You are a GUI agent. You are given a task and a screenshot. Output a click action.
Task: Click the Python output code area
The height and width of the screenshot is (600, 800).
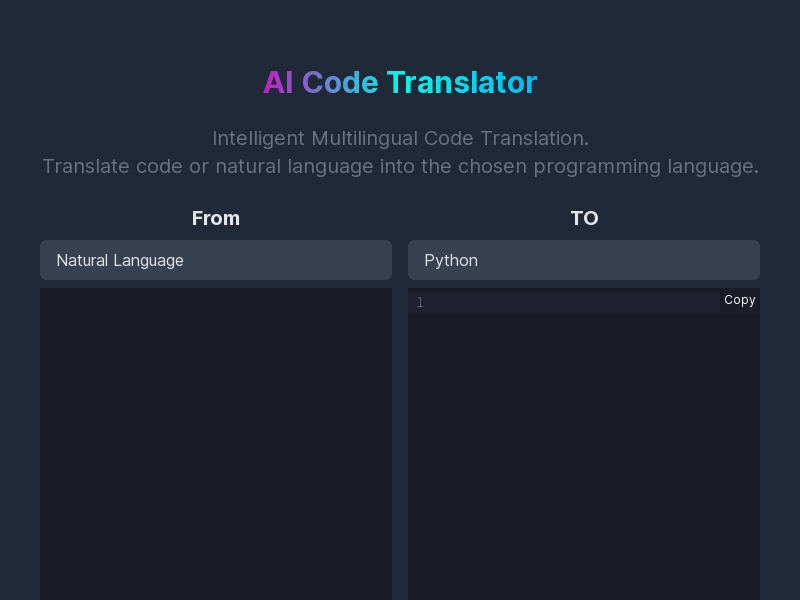pyautogui.click(x=584, y=450)
